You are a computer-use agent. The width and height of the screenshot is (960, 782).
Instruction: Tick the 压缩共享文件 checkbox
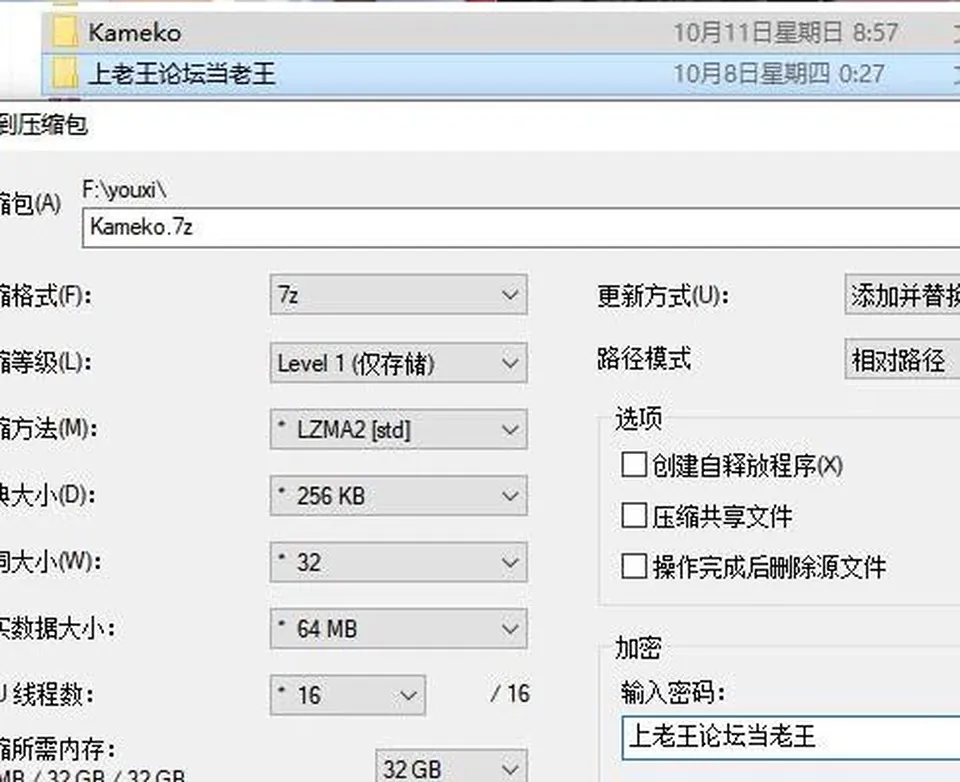click(x=634, y=516)
